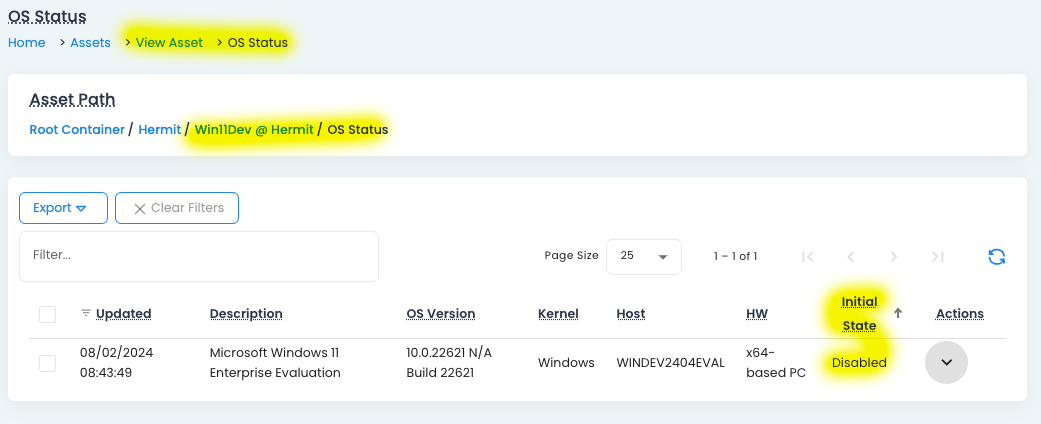
Task: Expand the row Actions chevron
Action: coord(946,362)
